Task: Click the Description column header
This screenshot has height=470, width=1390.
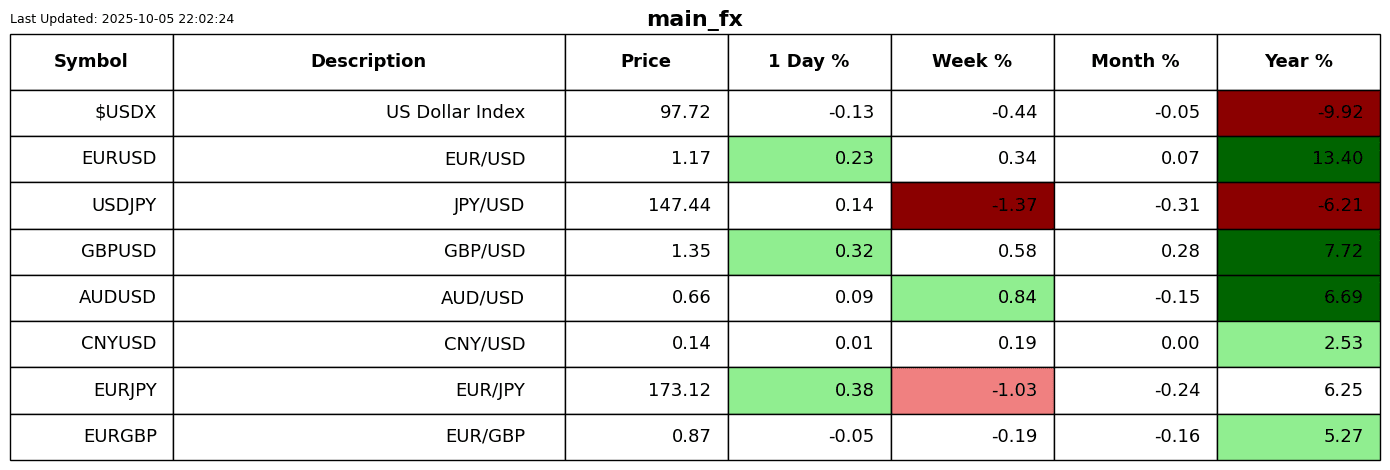Action: pos(368,62)
